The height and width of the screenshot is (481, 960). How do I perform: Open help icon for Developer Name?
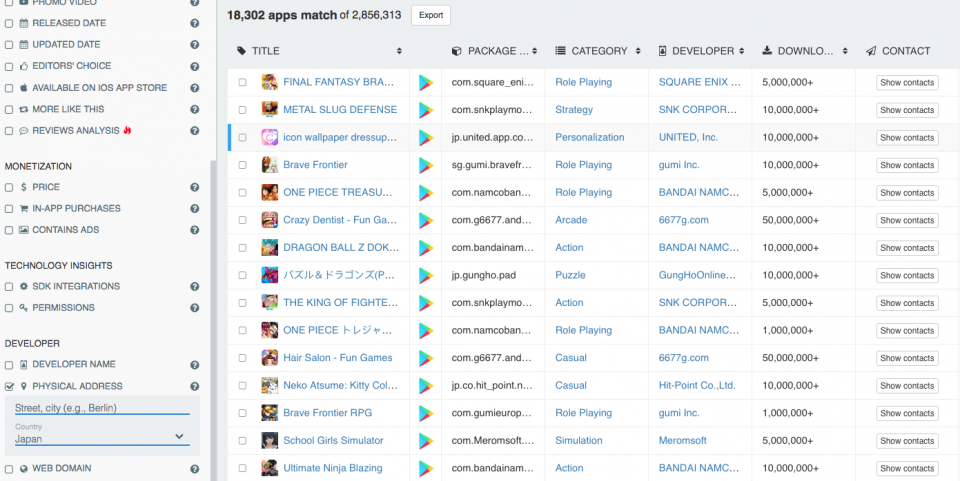point(195,365)
